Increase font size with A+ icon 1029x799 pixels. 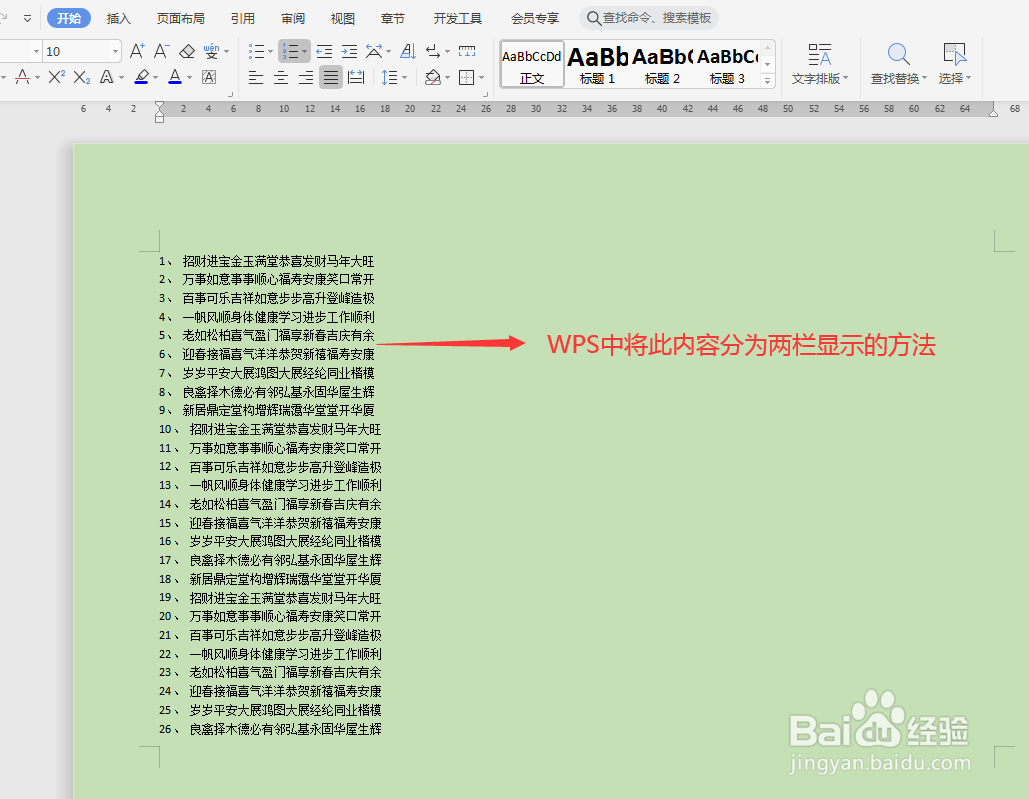click(x=136, y=51)
